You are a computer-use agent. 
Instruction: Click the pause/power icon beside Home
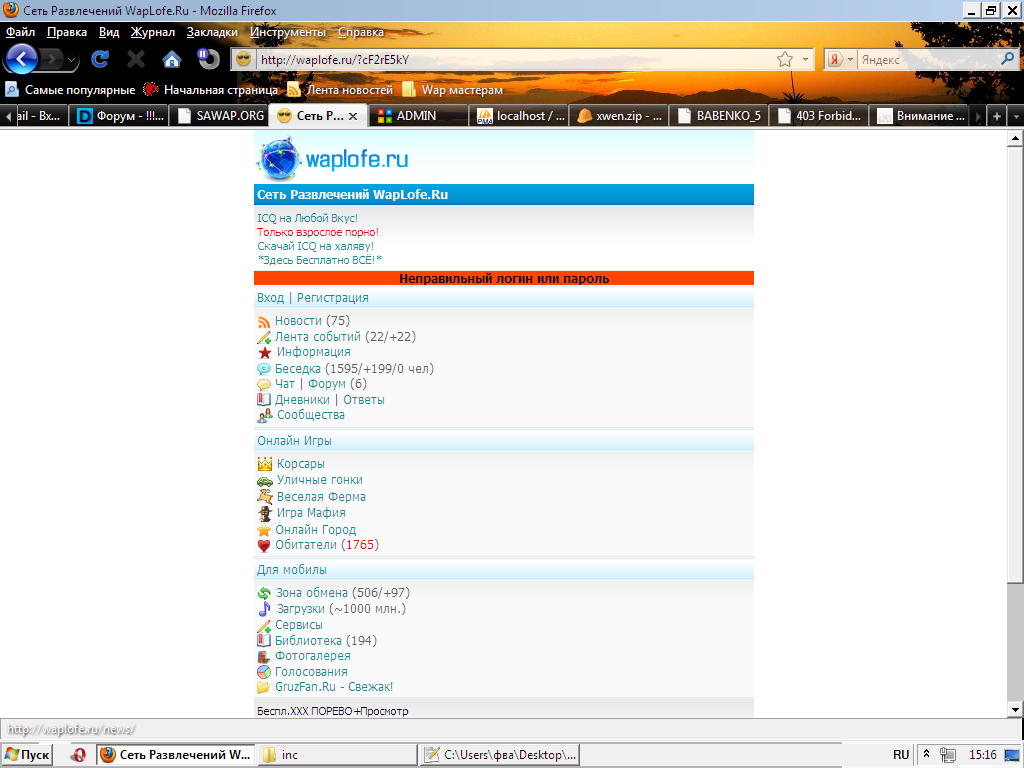(208, 59)
